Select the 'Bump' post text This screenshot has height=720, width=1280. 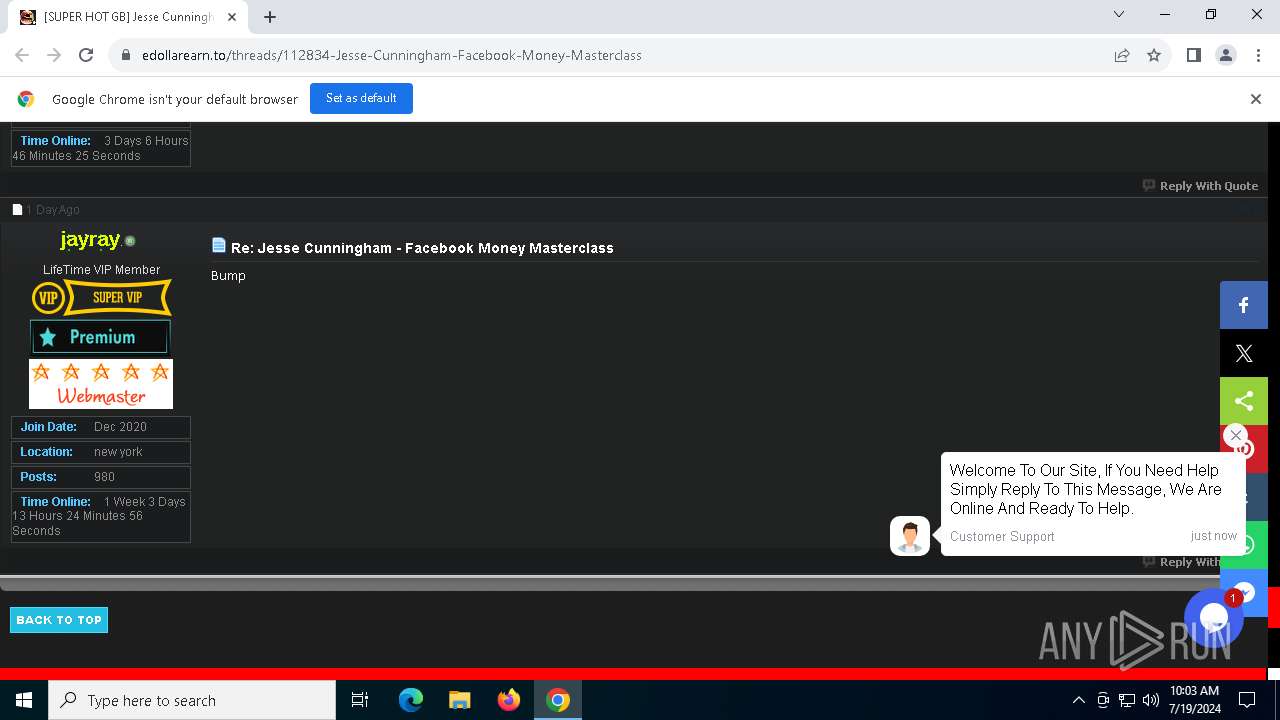click(x=228, y=276)
